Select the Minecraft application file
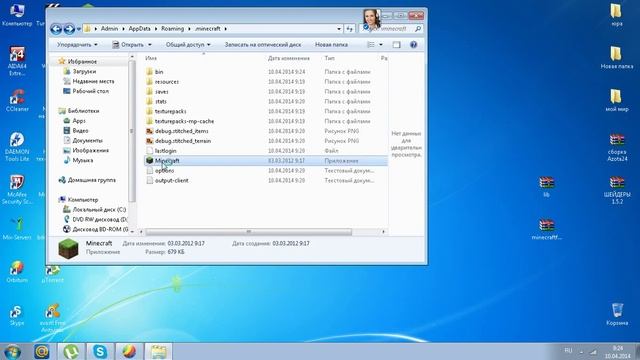This screenshot has height=360, width=640. [266, 160]
